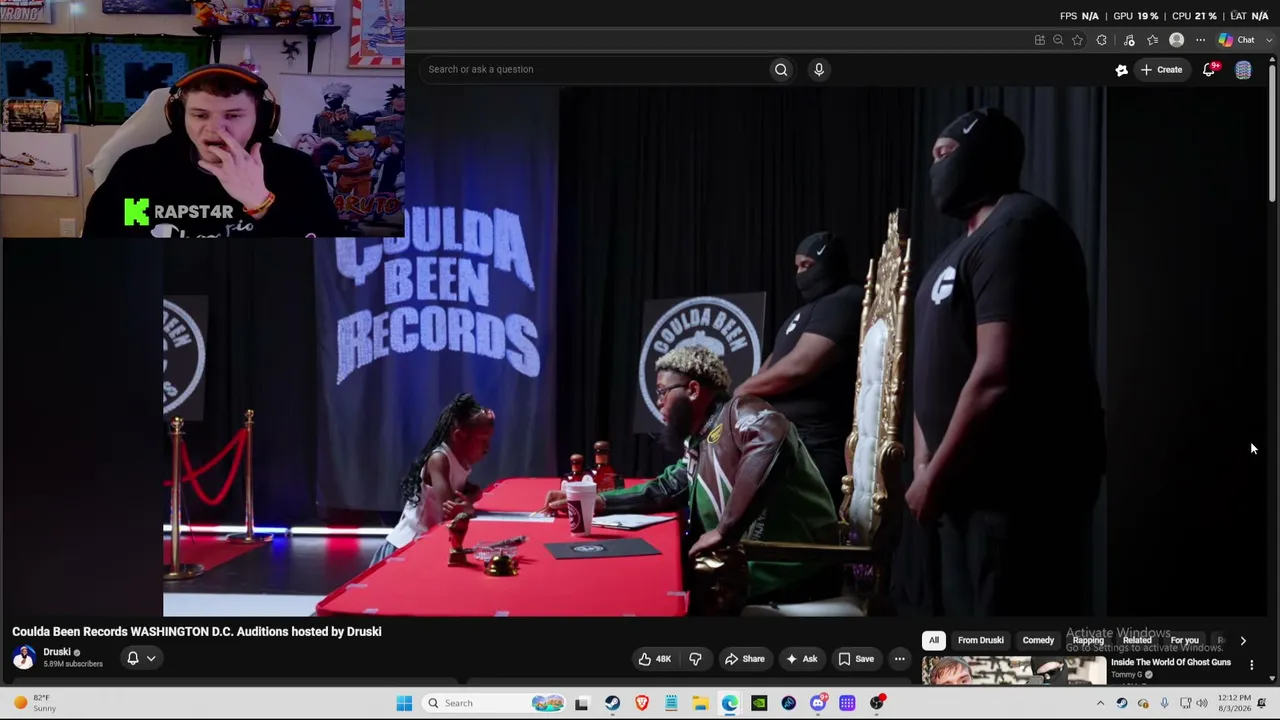
Task: Open options menu for Ghost Guns video
Action: [1251, 664]
